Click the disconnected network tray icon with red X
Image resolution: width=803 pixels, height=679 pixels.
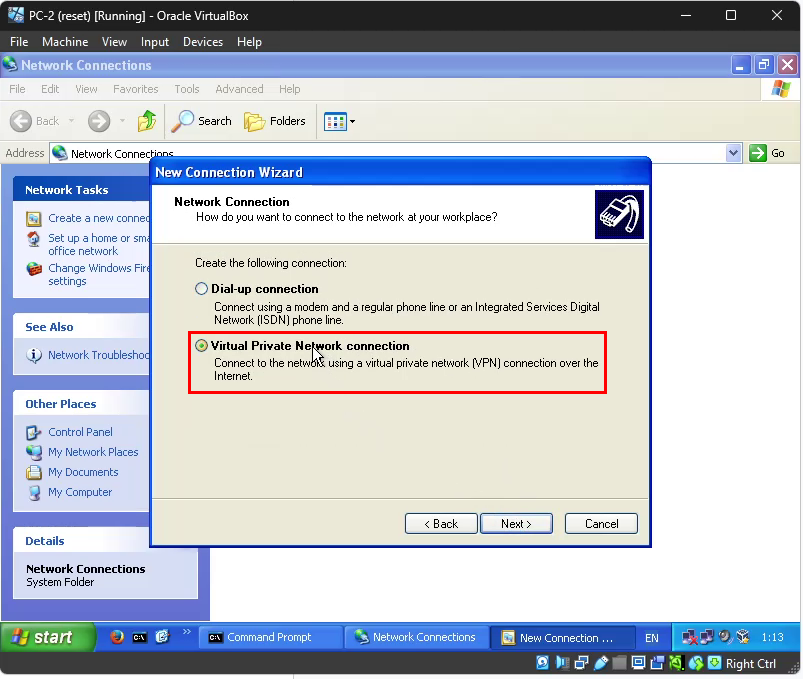click(689, 638)
